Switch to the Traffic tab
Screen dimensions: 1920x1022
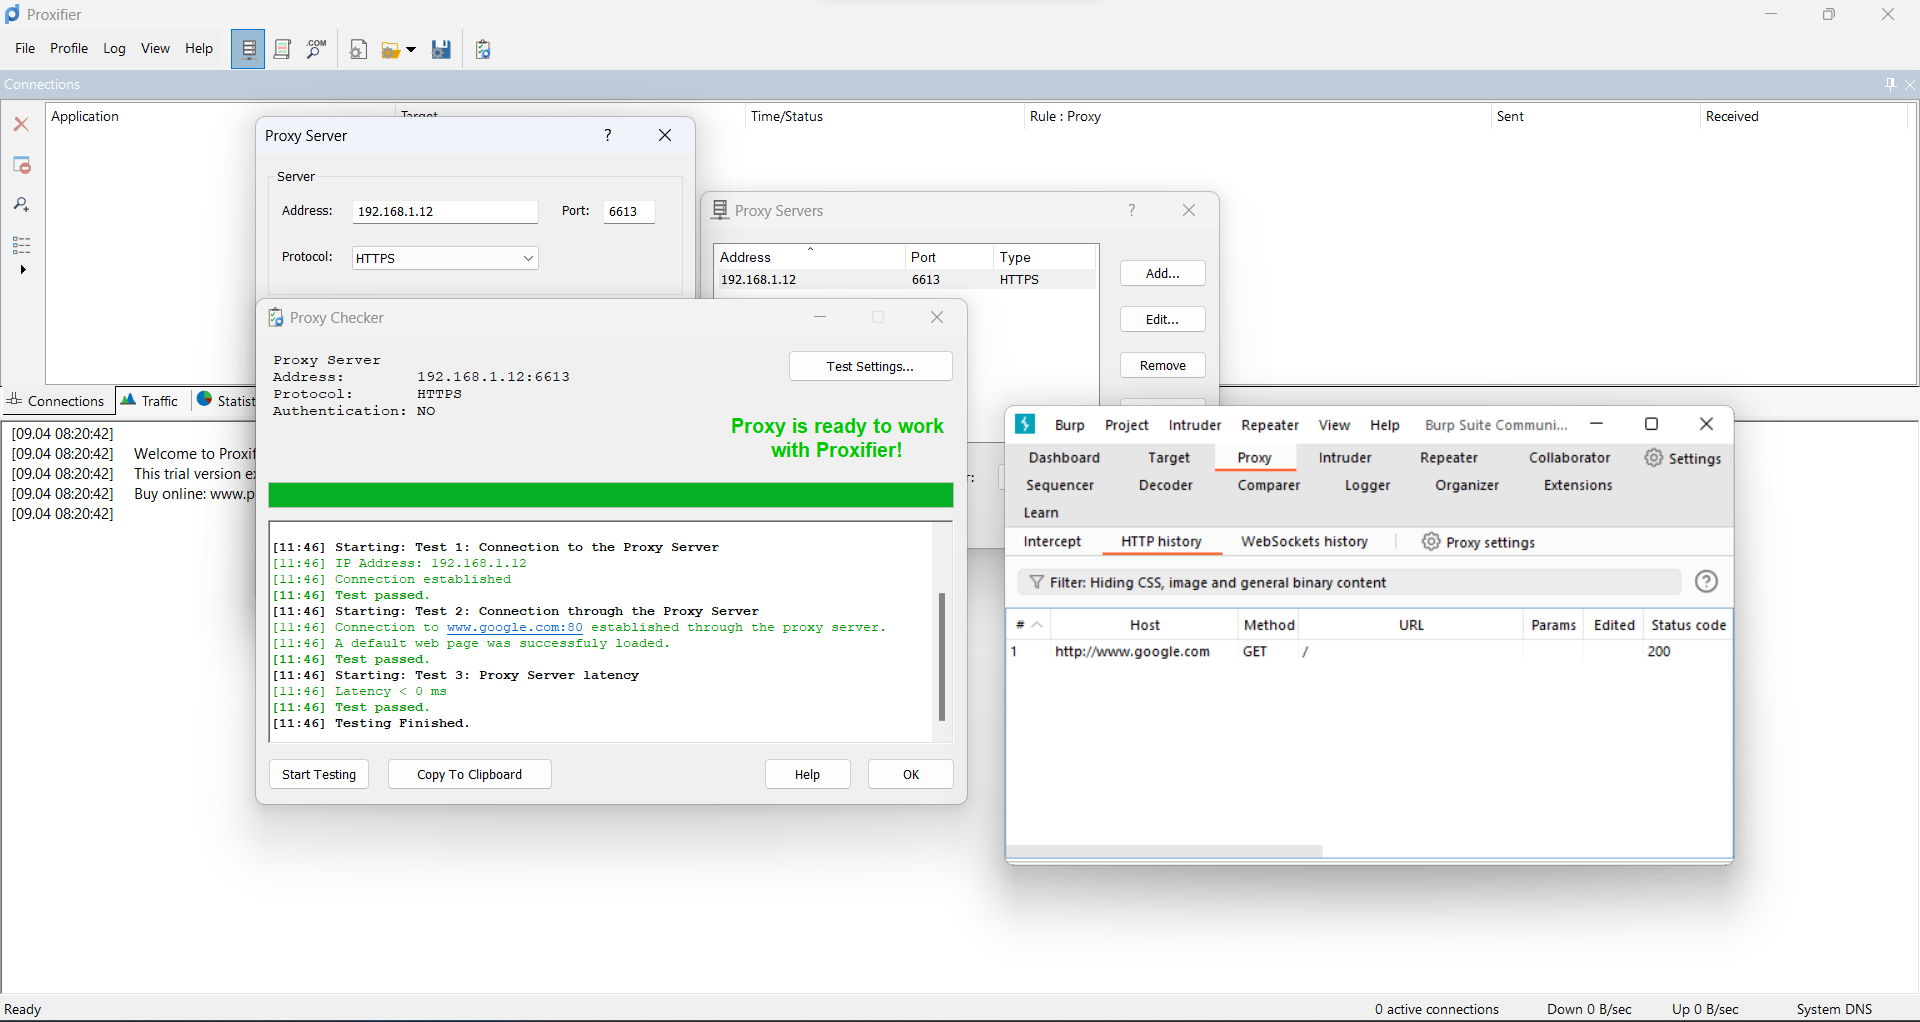tap(150, 401)
